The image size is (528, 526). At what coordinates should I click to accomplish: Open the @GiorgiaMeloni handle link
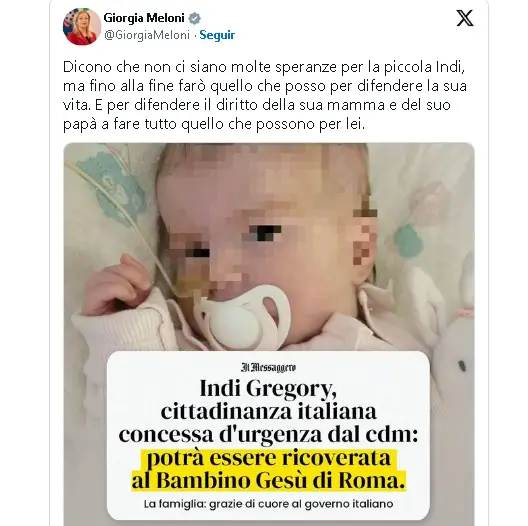pyautogui.click(x=147, y=35)
